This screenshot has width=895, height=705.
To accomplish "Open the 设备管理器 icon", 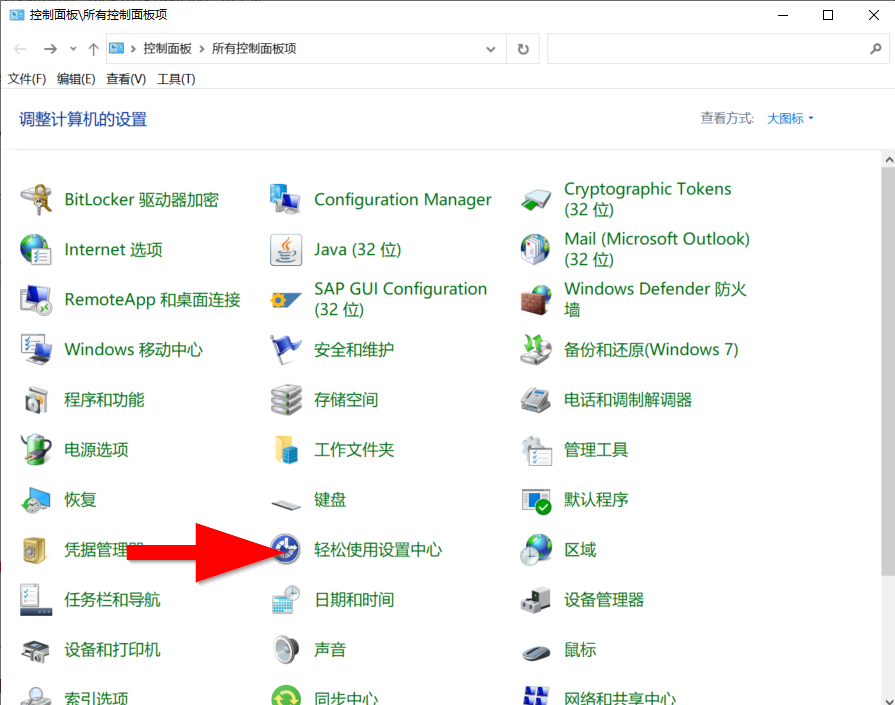I will tap(535, 599).
